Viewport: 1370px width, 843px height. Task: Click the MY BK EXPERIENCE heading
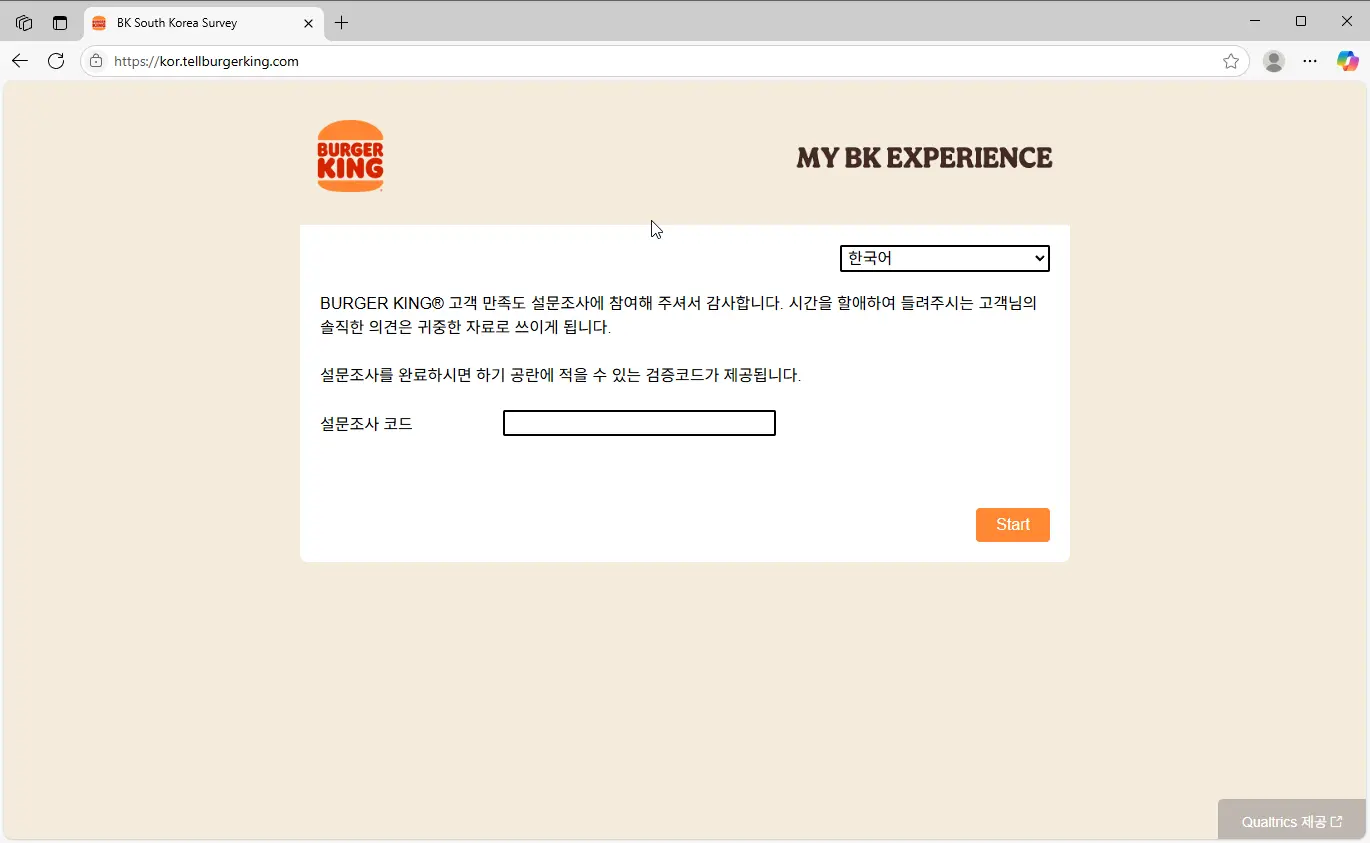[923, 157]
